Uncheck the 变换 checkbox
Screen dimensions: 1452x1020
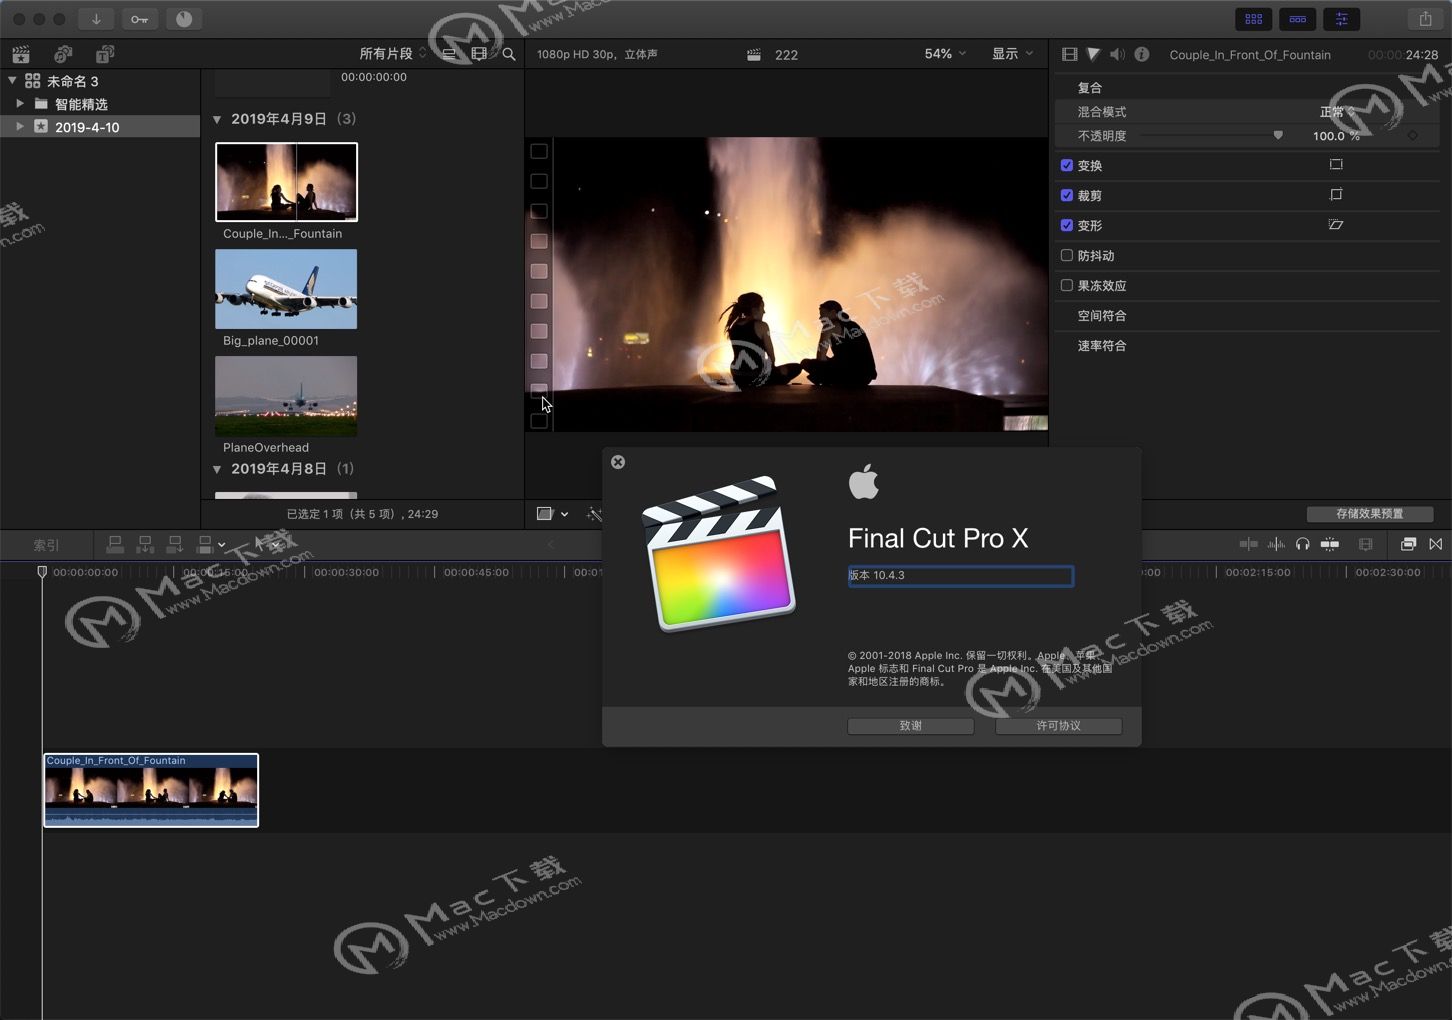coord(1067,165)
